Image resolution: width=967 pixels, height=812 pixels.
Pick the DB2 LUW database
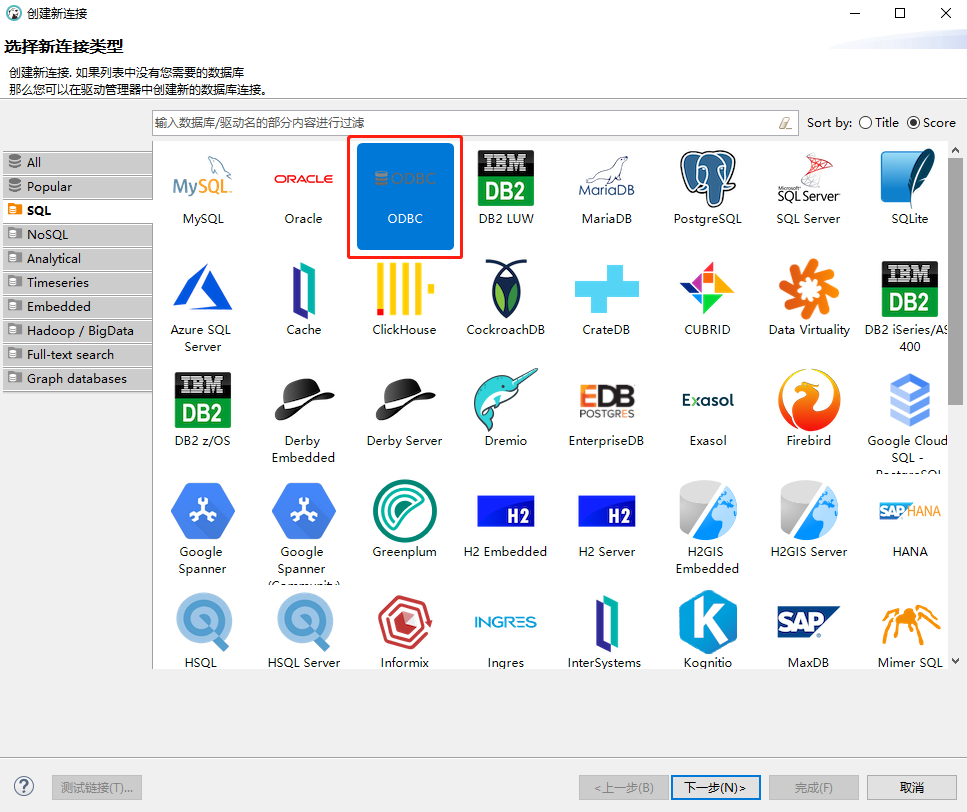pyautogui.click(x=506, y=179)
